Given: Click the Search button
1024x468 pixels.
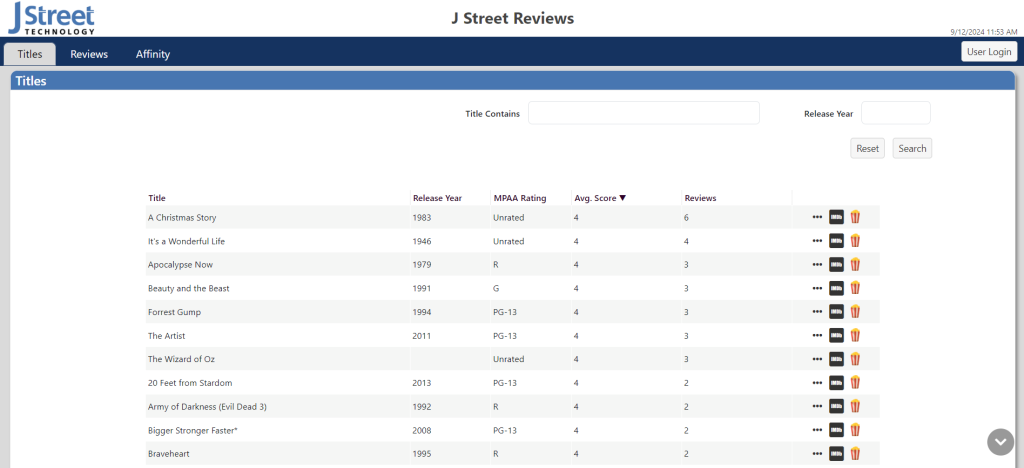Looking at the screenshot, I should 912,148.
